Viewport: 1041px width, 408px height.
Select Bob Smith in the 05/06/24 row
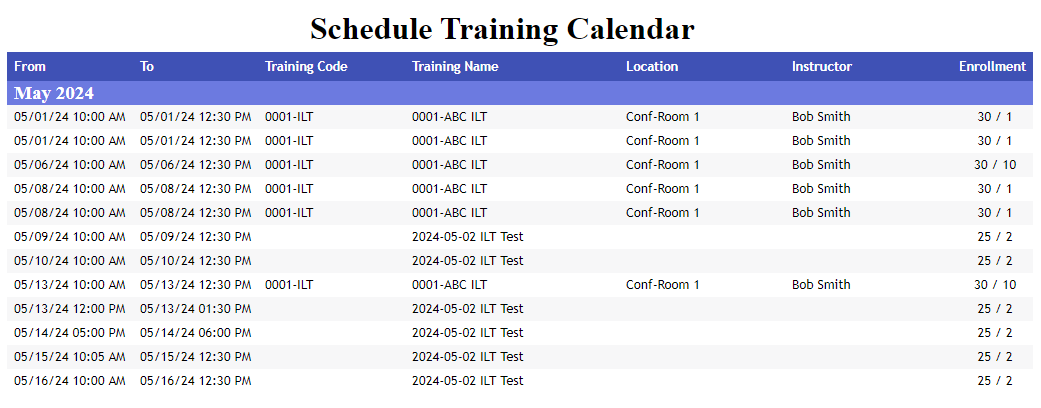point(821,165)
